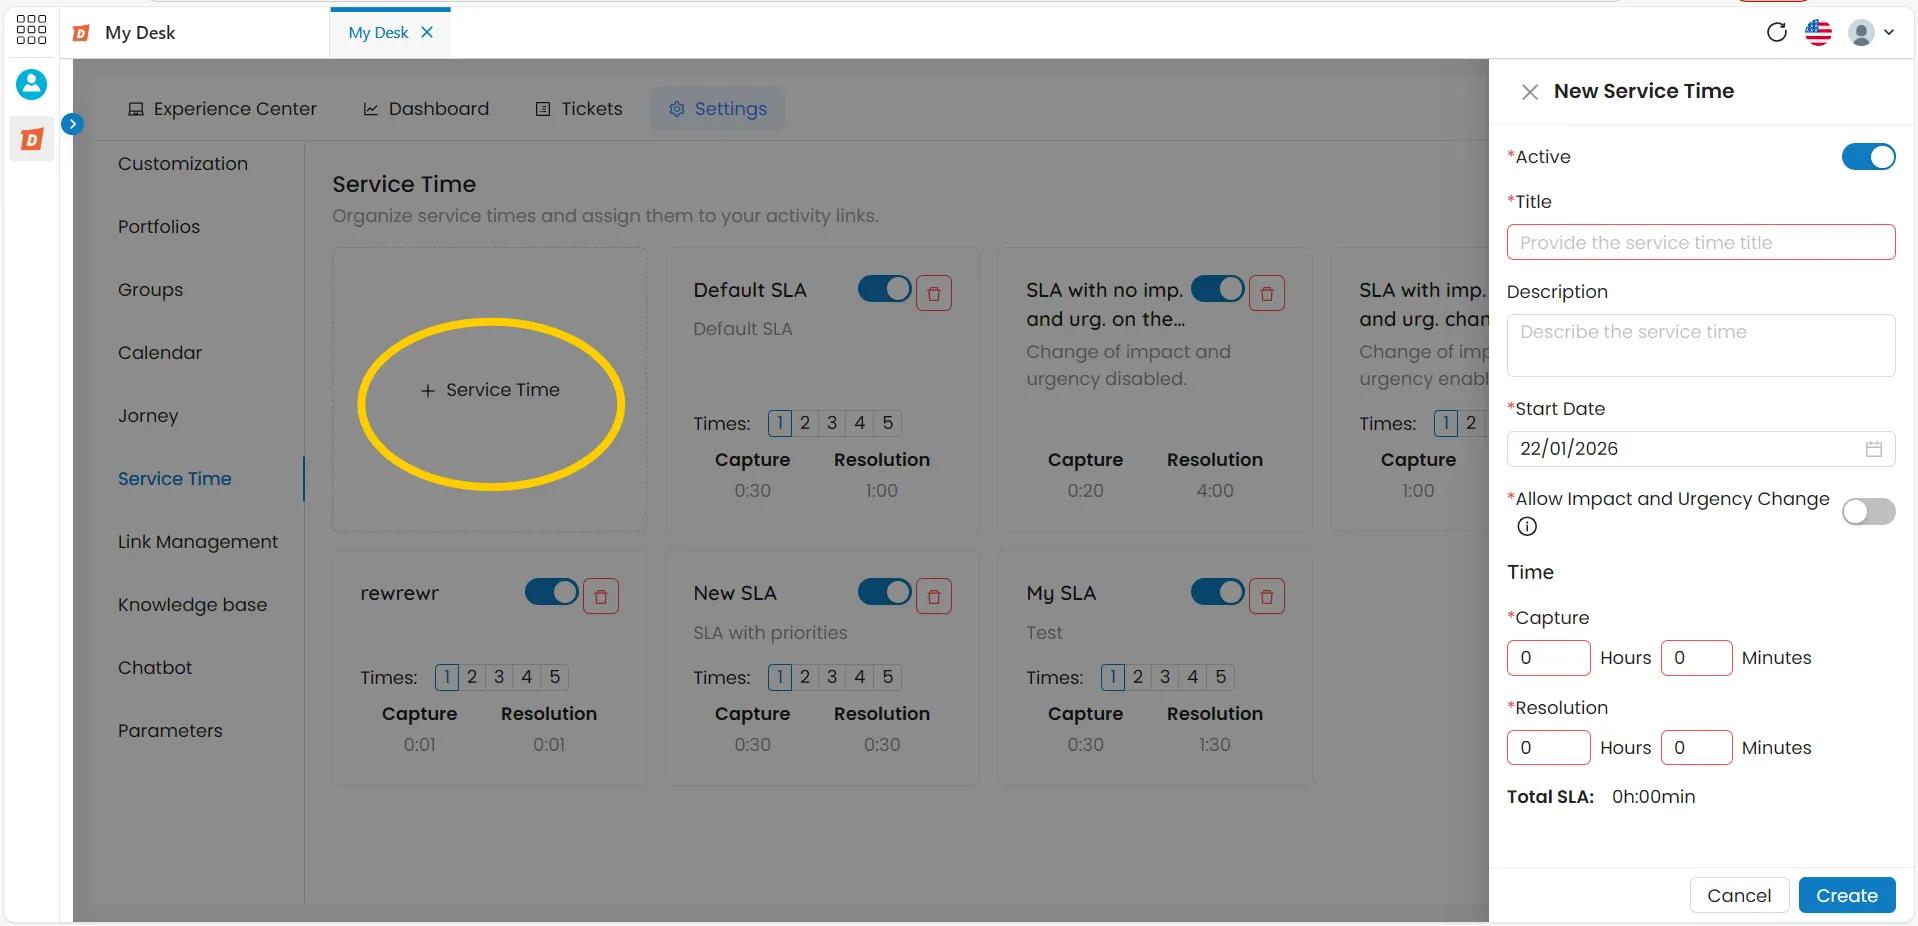Go to the Tickets tab
This screenshot has width=1918, height=926.
point(579,109)
